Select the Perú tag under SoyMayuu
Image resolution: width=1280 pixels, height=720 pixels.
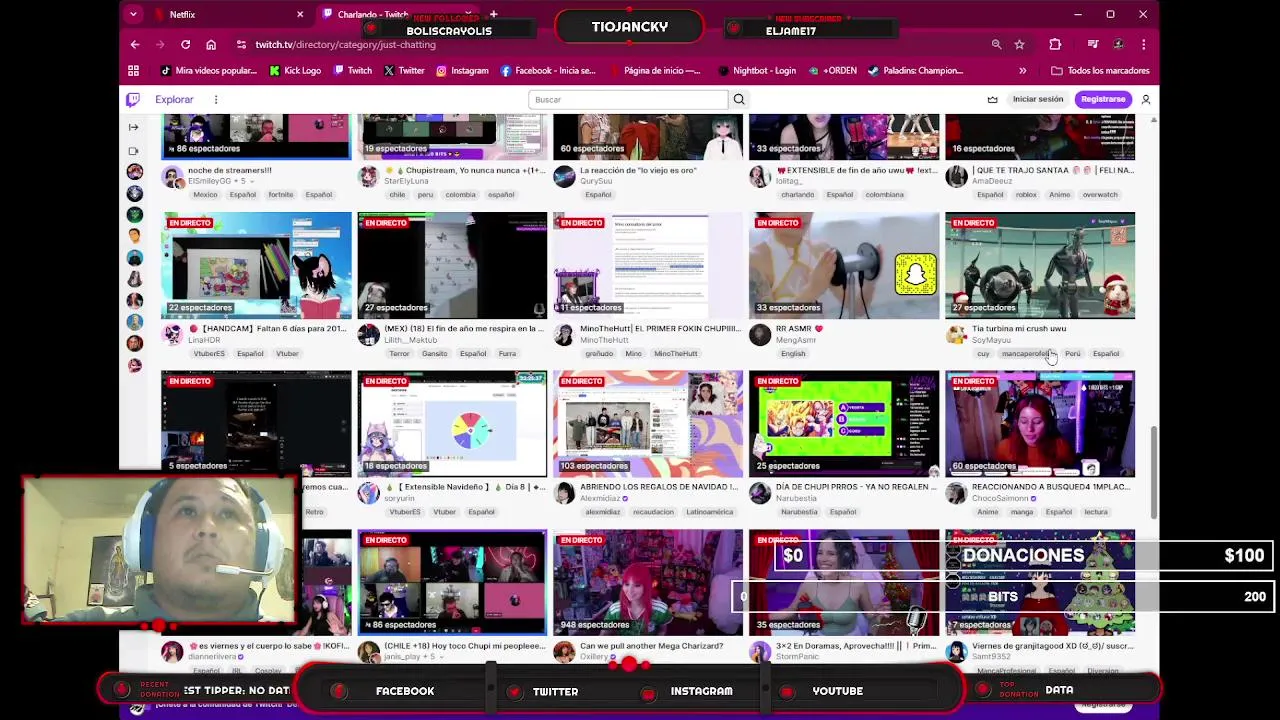[1073, 353]
